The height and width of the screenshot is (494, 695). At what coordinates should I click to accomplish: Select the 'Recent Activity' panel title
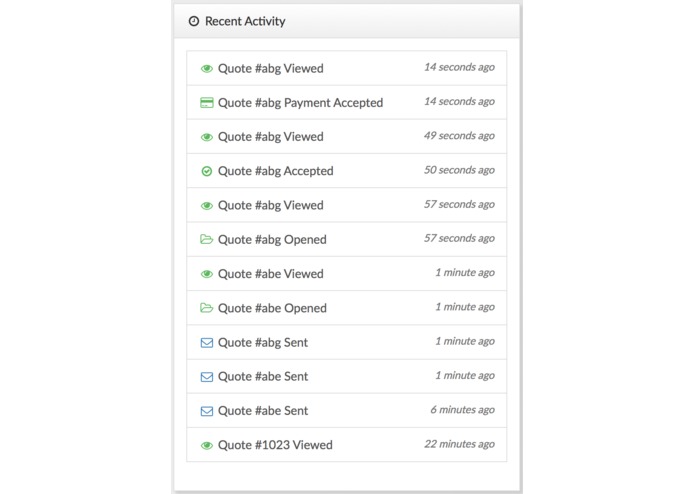coord(245,21)
